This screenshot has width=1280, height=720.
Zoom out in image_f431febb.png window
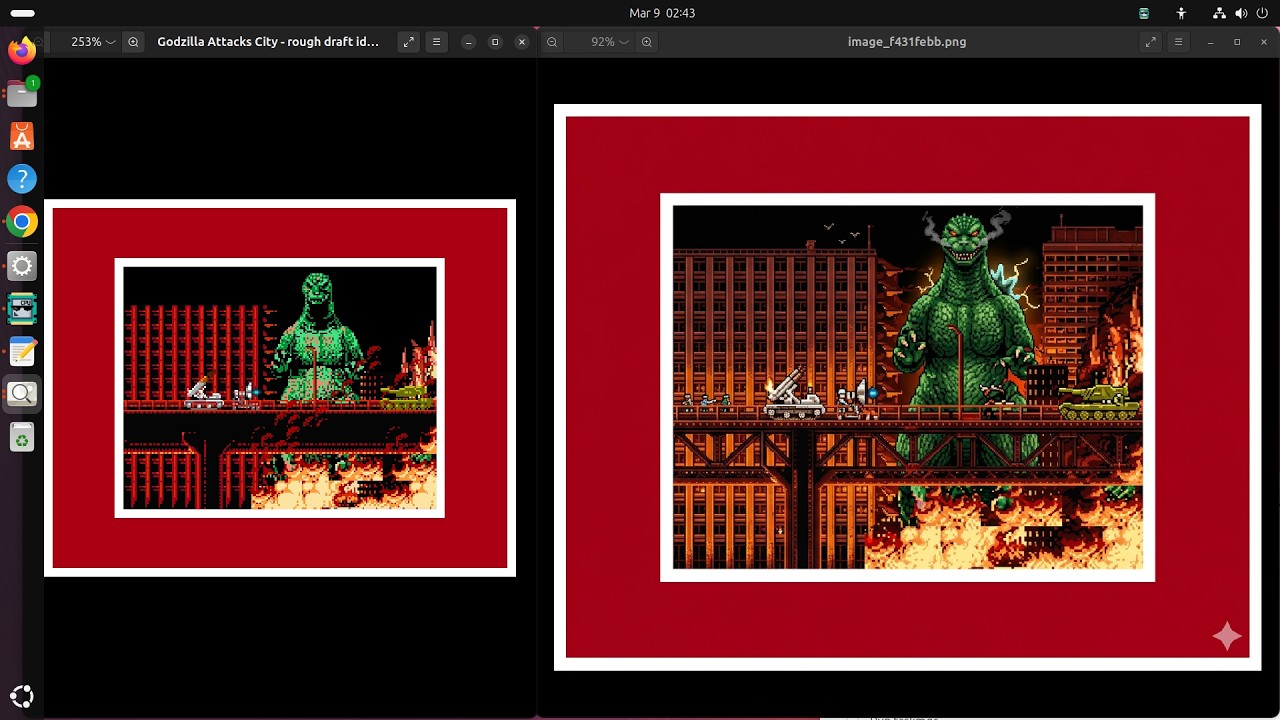(552, 42)
